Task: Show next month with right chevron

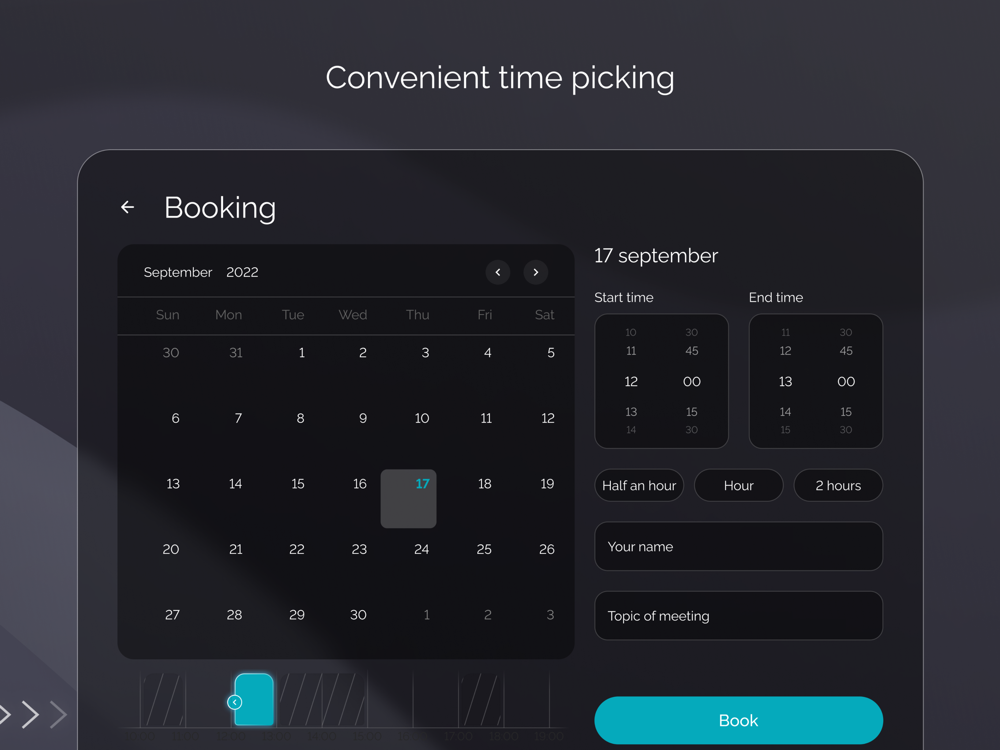Action: click(x=536, y=272)
